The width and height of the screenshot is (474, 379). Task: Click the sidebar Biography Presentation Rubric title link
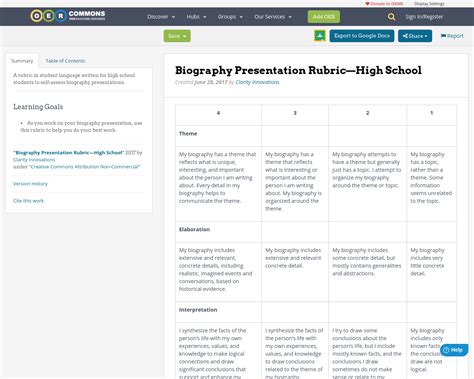tap(69, 153)
